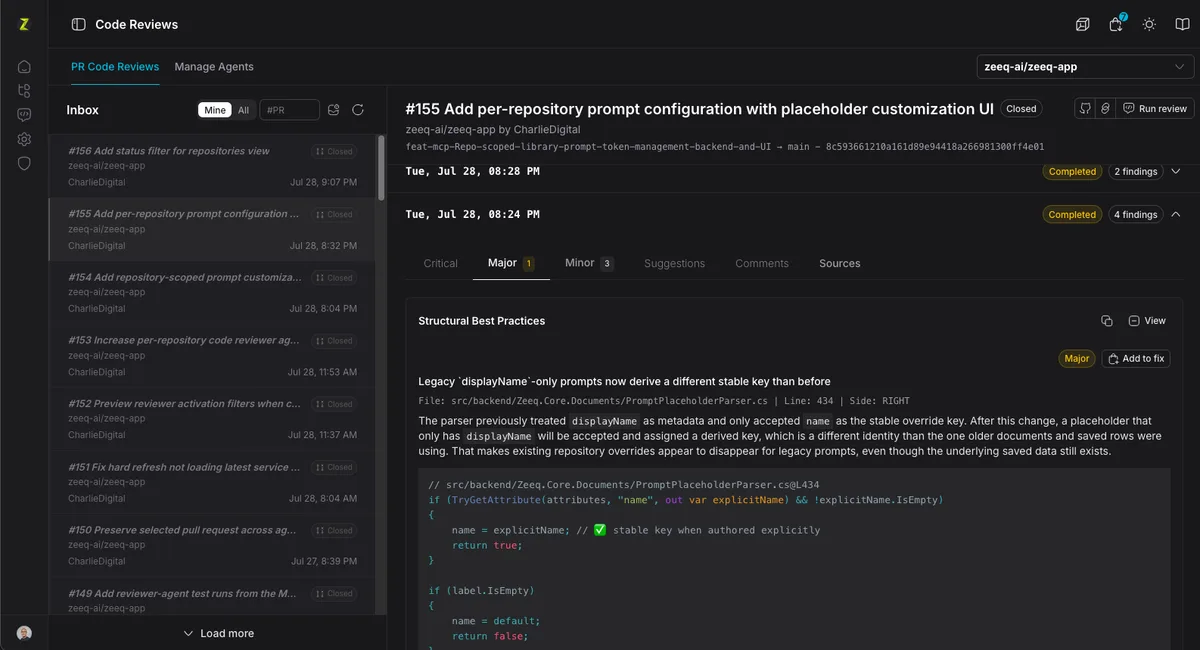Toggle the sidebar panel icon beside Code Reviews
1200x650 pixels.
[78, 24]
